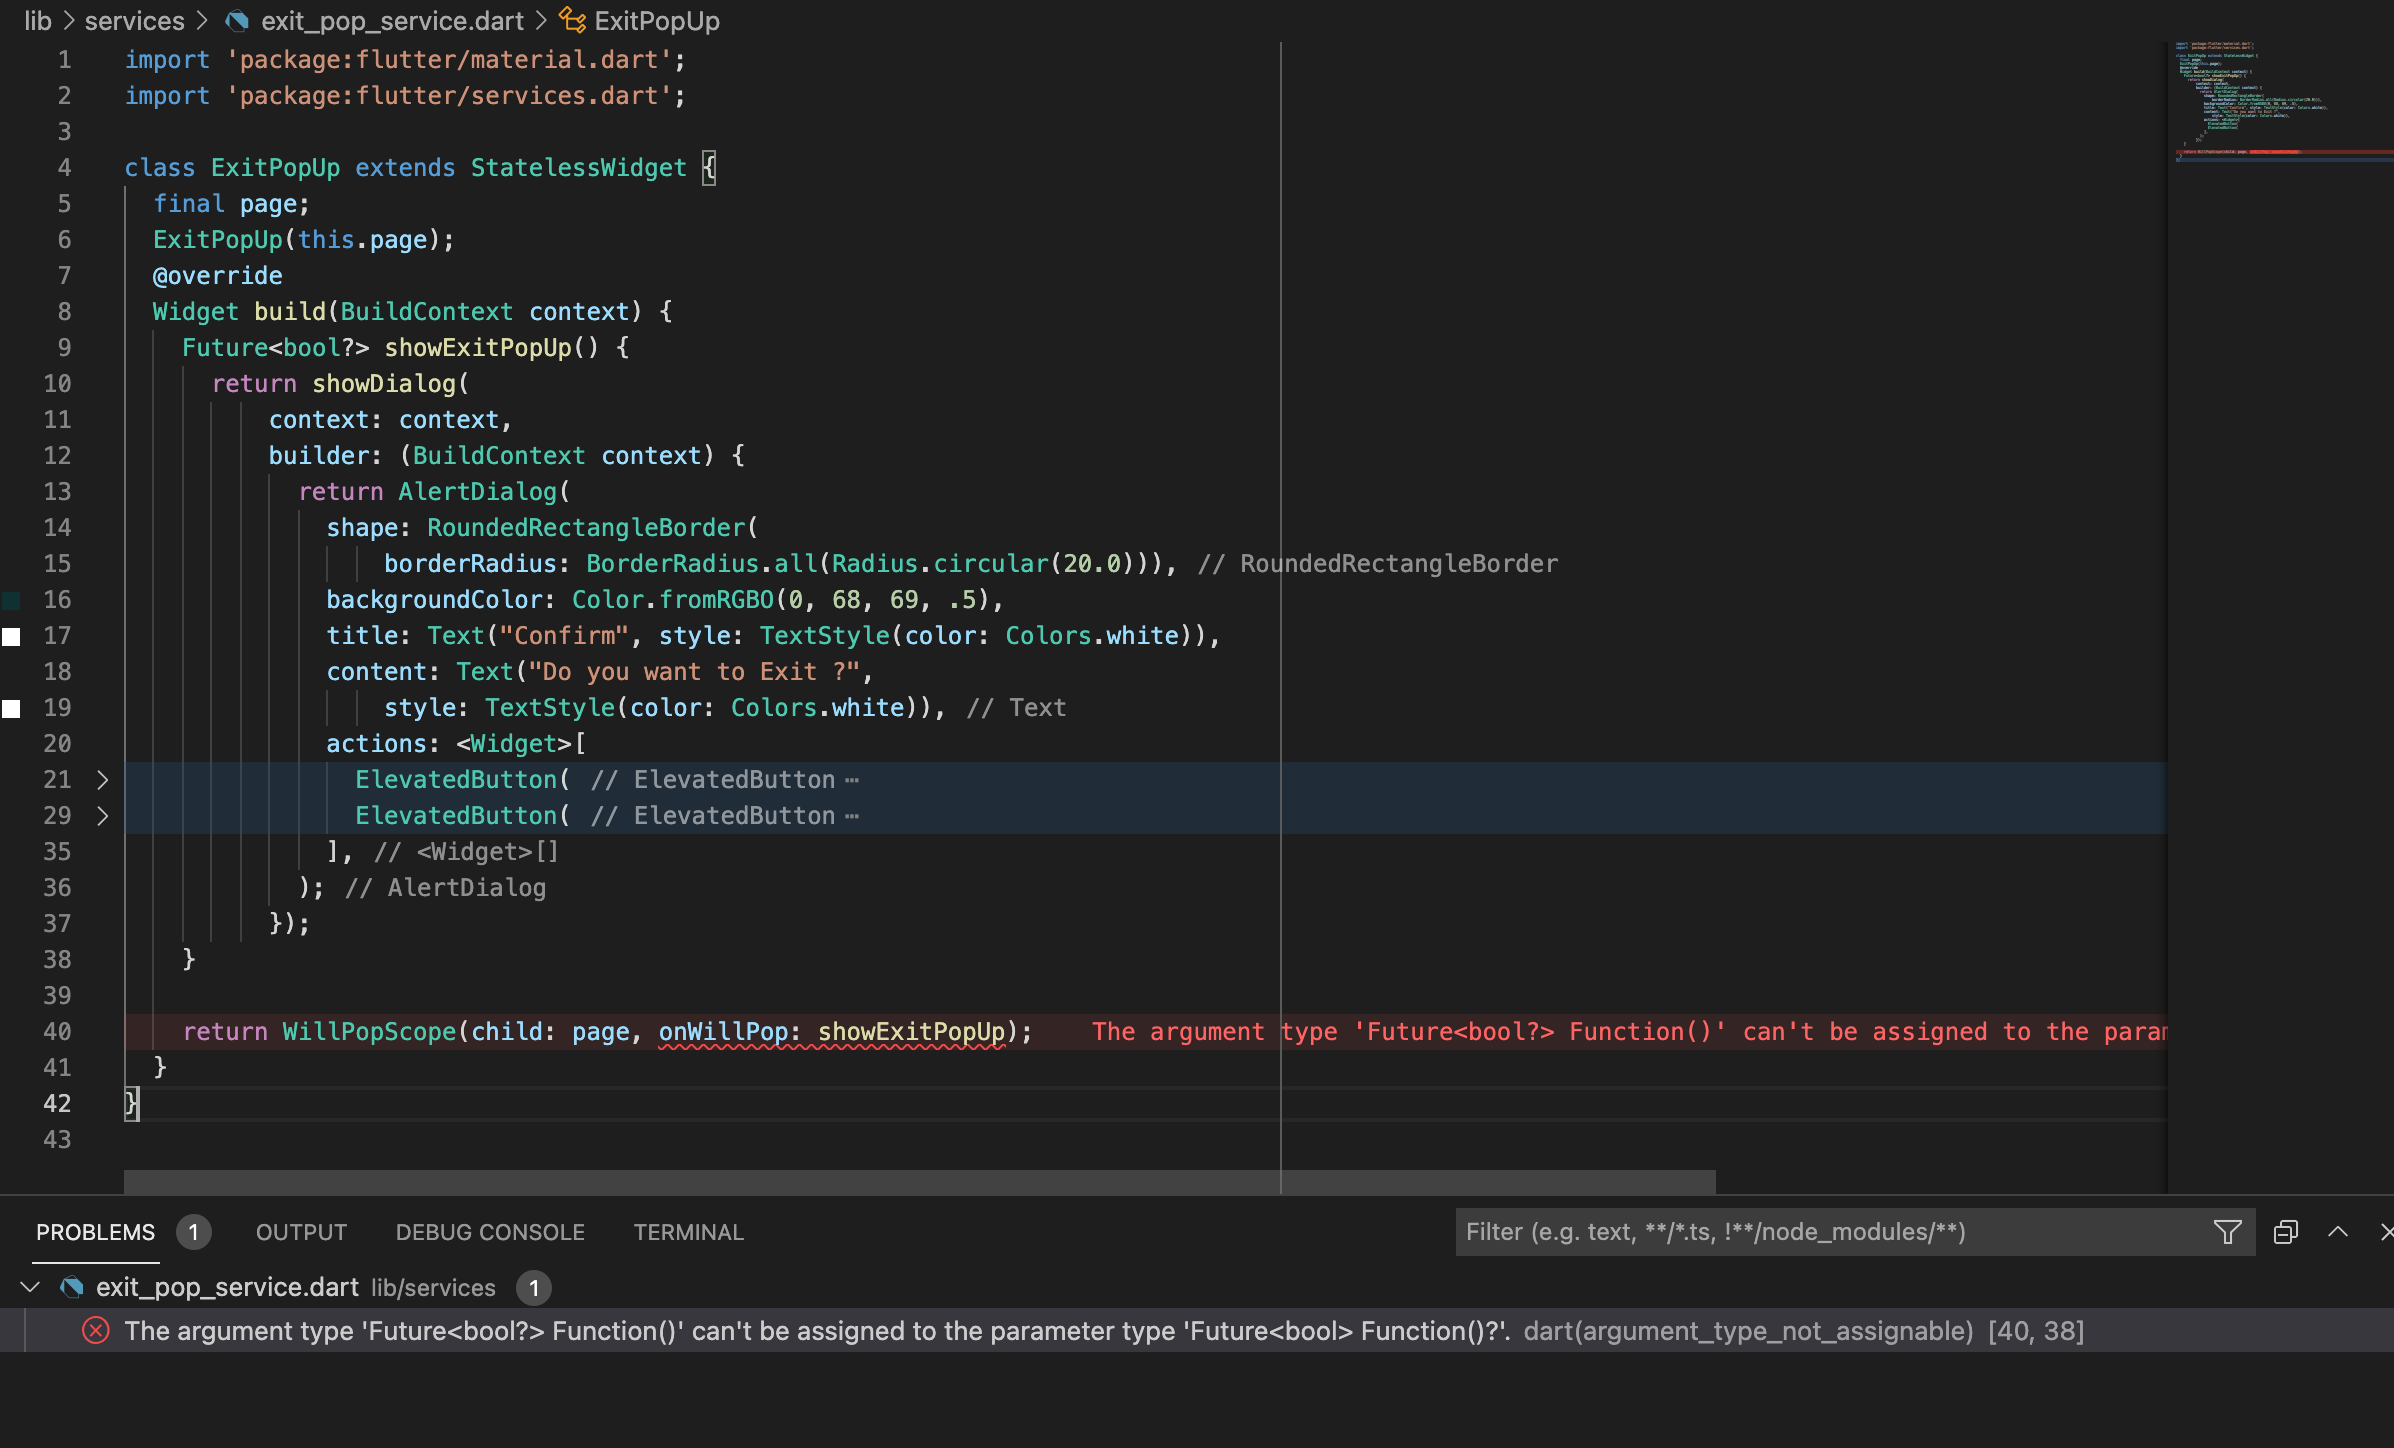Screen dimensions: 2394x1448
Task: Click the @override annotation on line 7
Action: click(x=217, y=276)
